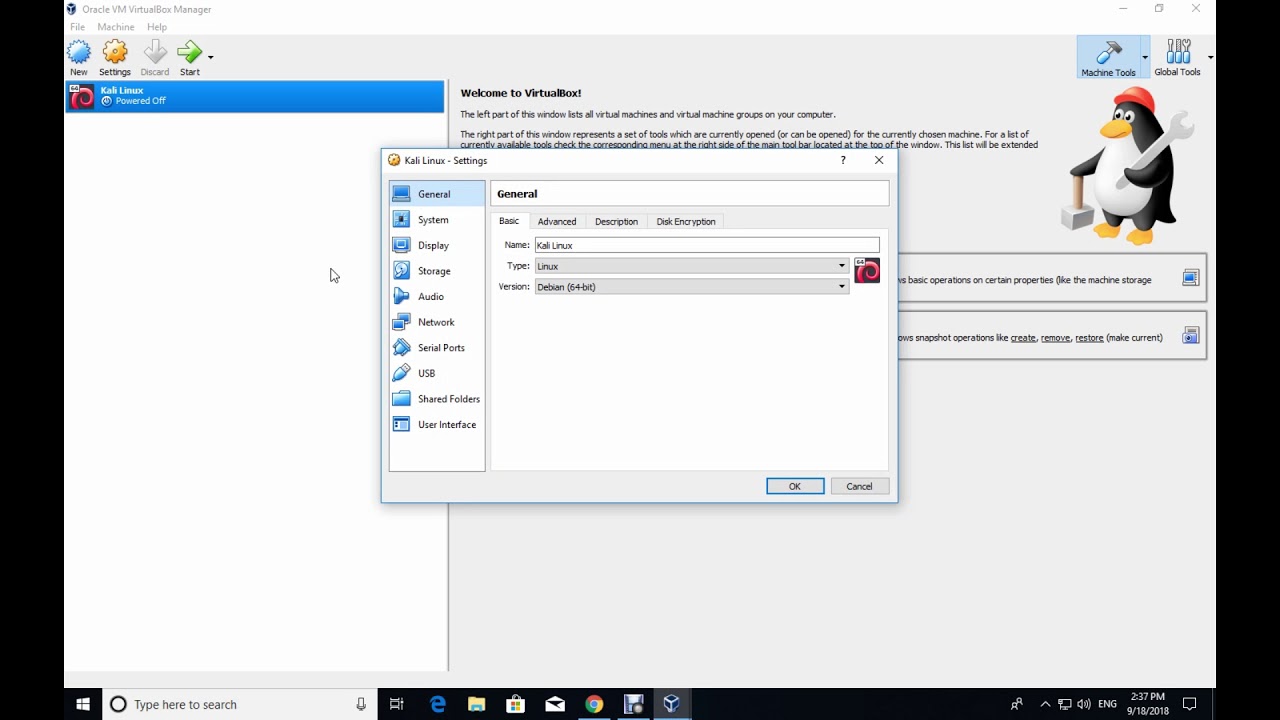Viewport: 1280px width, 720px height.
Task: Select the Kali Linux VM in the list
Action: tap(255, 96)
